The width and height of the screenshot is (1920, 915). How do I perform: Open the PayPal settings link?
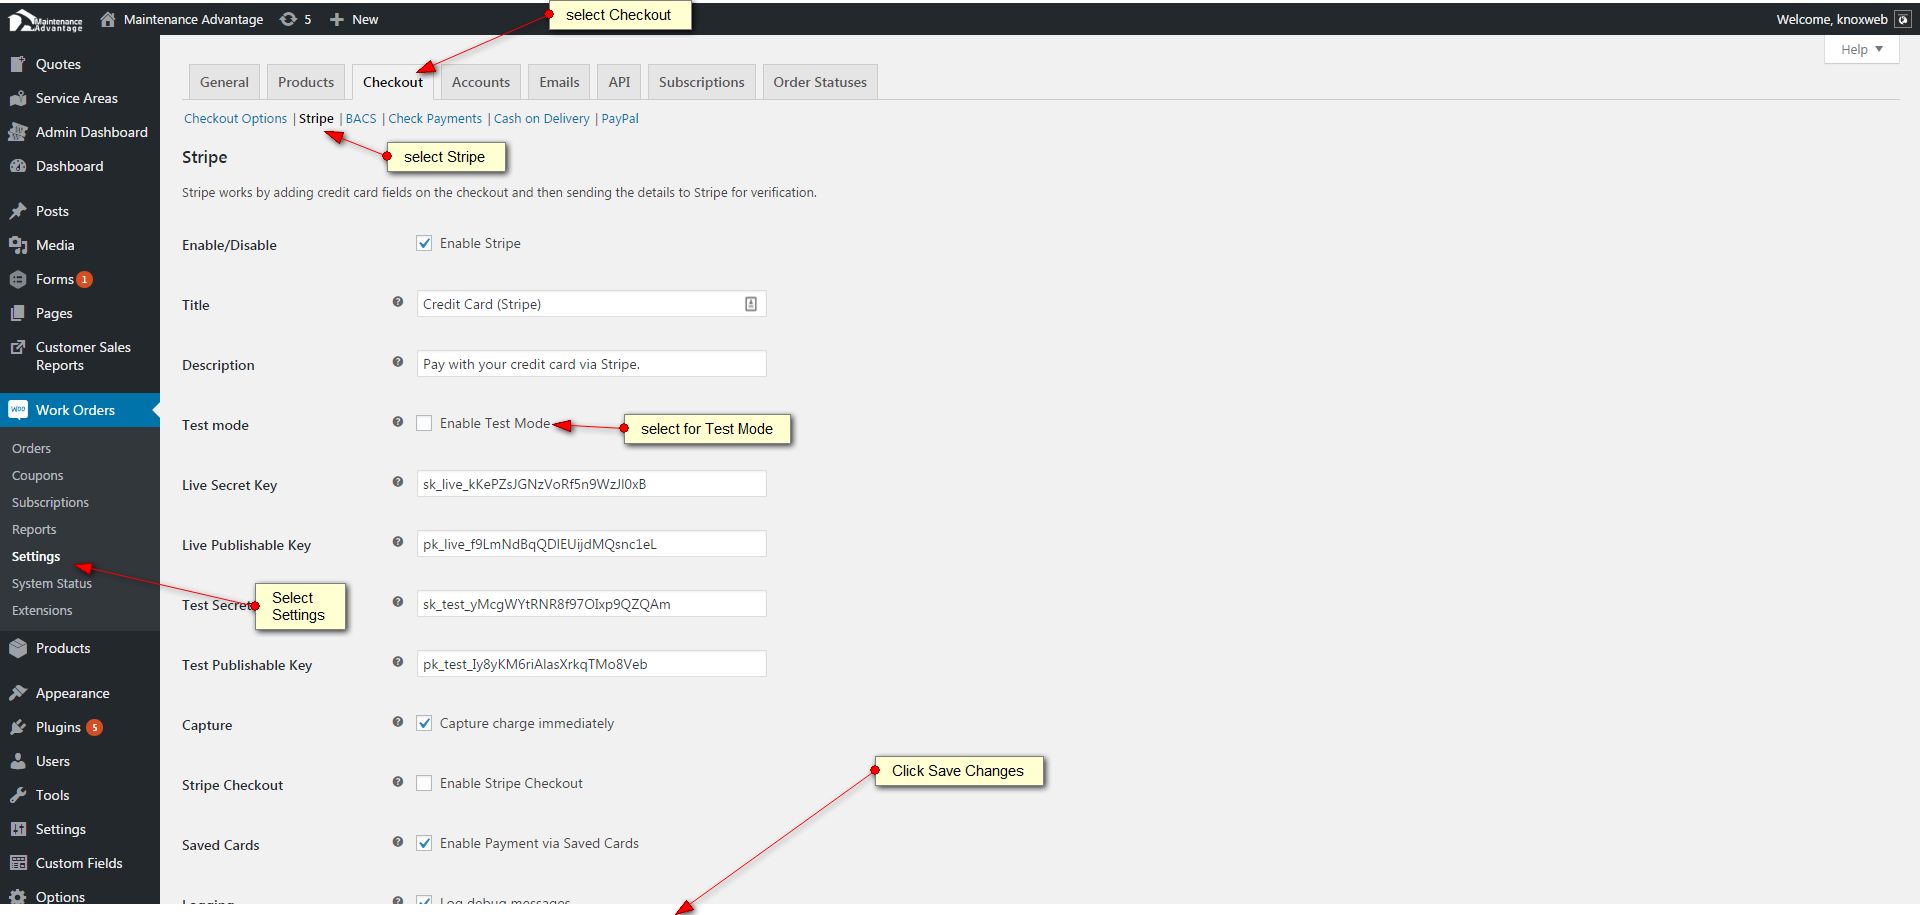click(x=620, y=118)
